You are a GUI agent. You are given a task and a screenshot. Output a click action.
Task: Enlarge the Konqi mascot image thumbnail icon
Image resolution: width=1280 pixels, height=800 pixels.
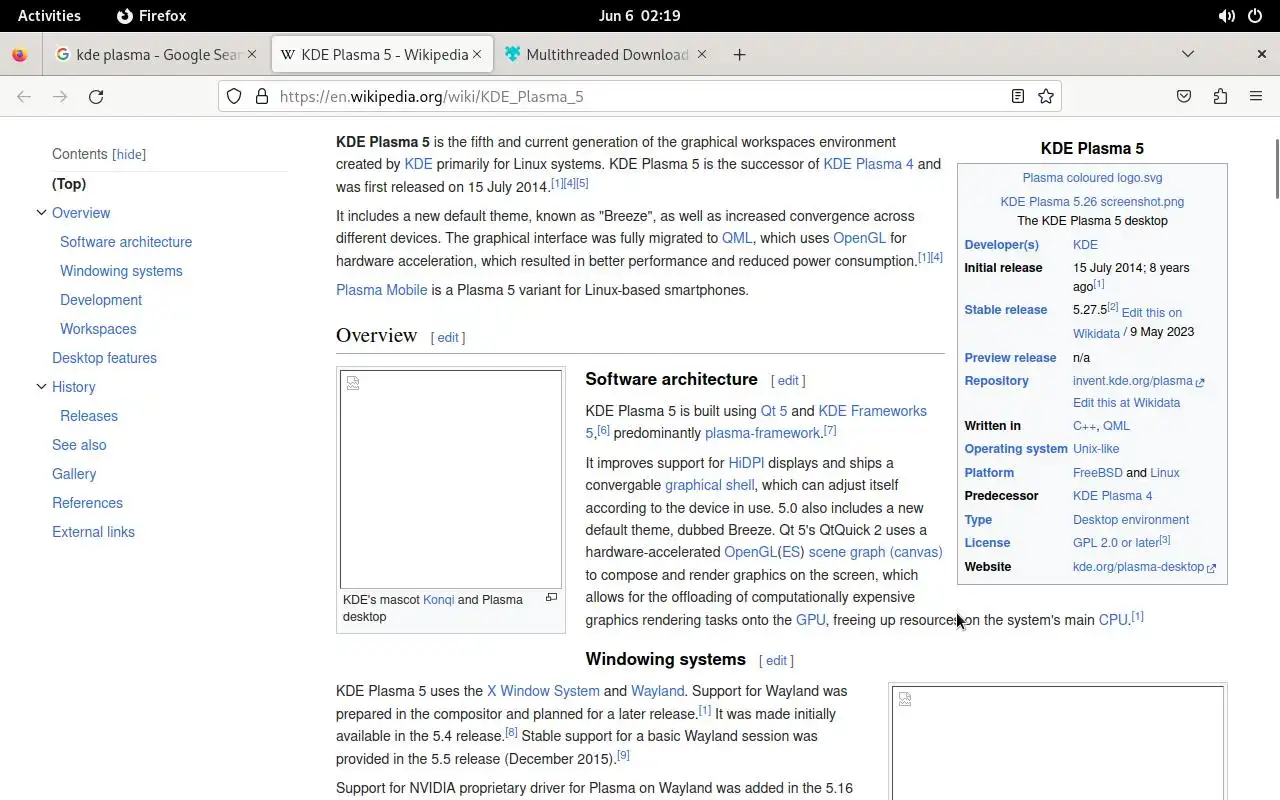point(551,597)
